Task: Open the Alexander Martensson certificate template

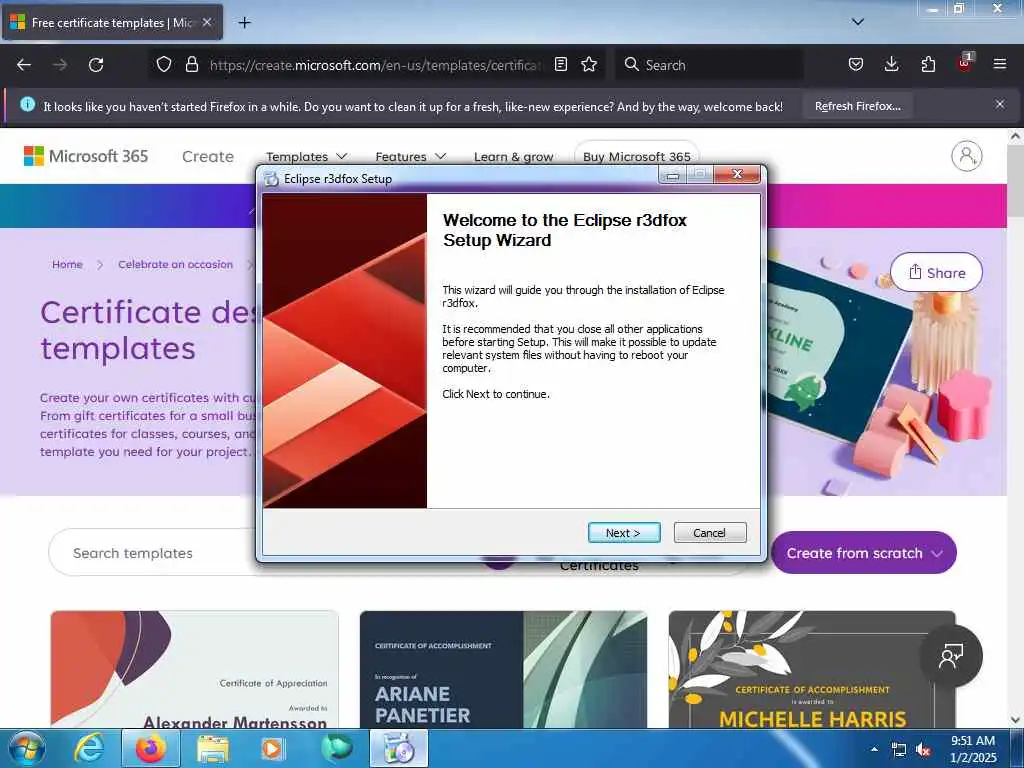Action: click(x=195, y=669)
